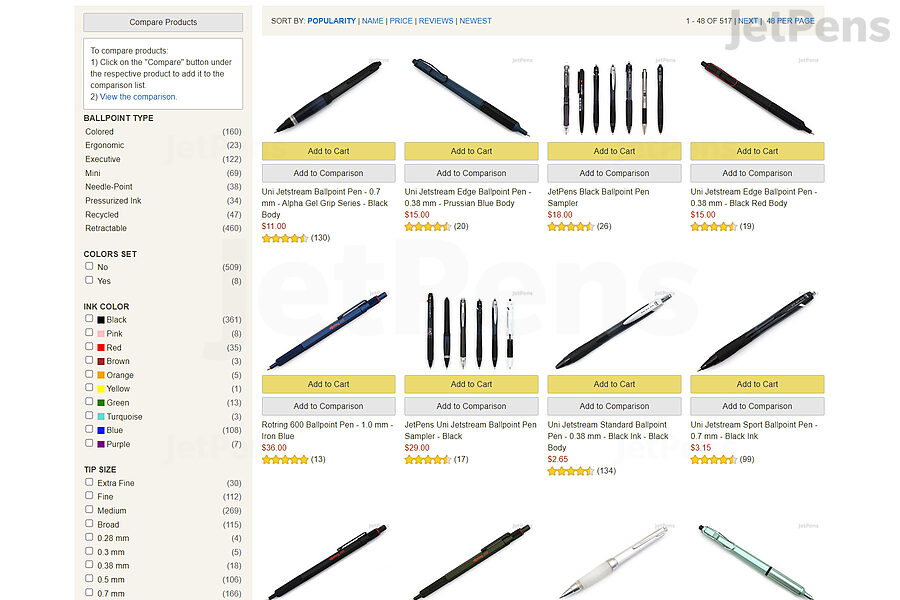Click the stars under Jetstream Sport pen

point(713,459)
